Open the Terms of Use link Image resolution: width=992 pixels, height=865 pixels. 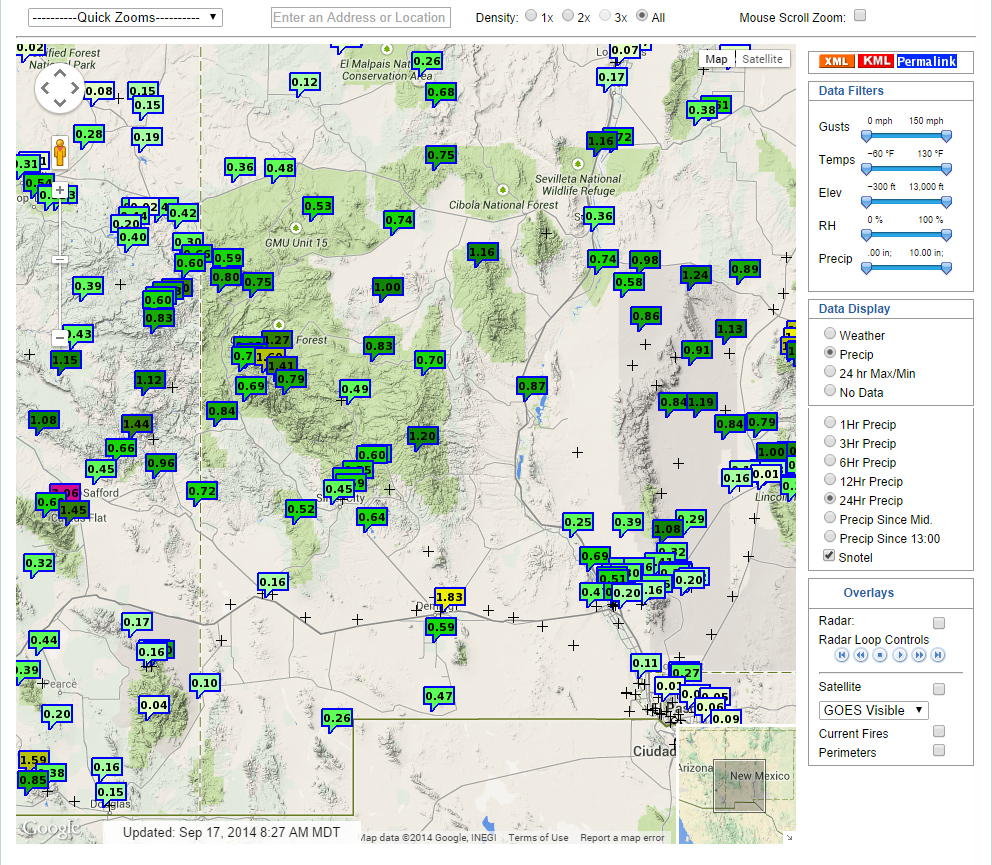click(538, 837)
